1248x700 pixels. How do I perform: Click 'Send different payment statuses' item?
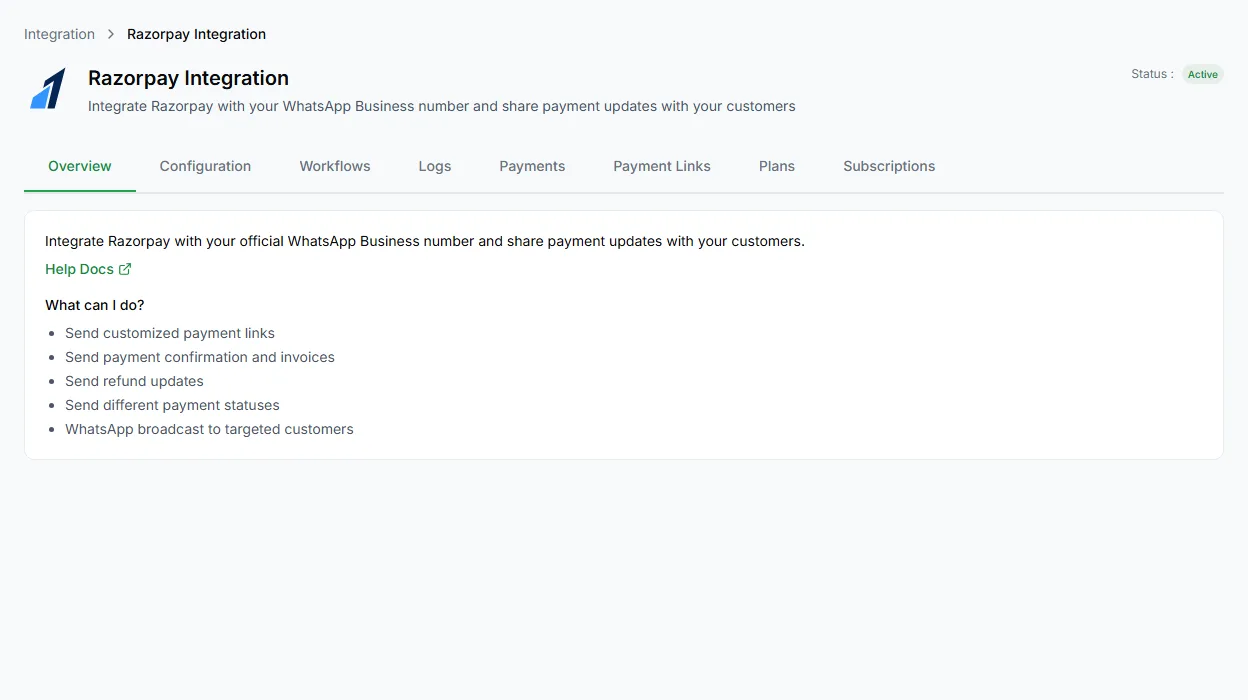tap(172, 405)
